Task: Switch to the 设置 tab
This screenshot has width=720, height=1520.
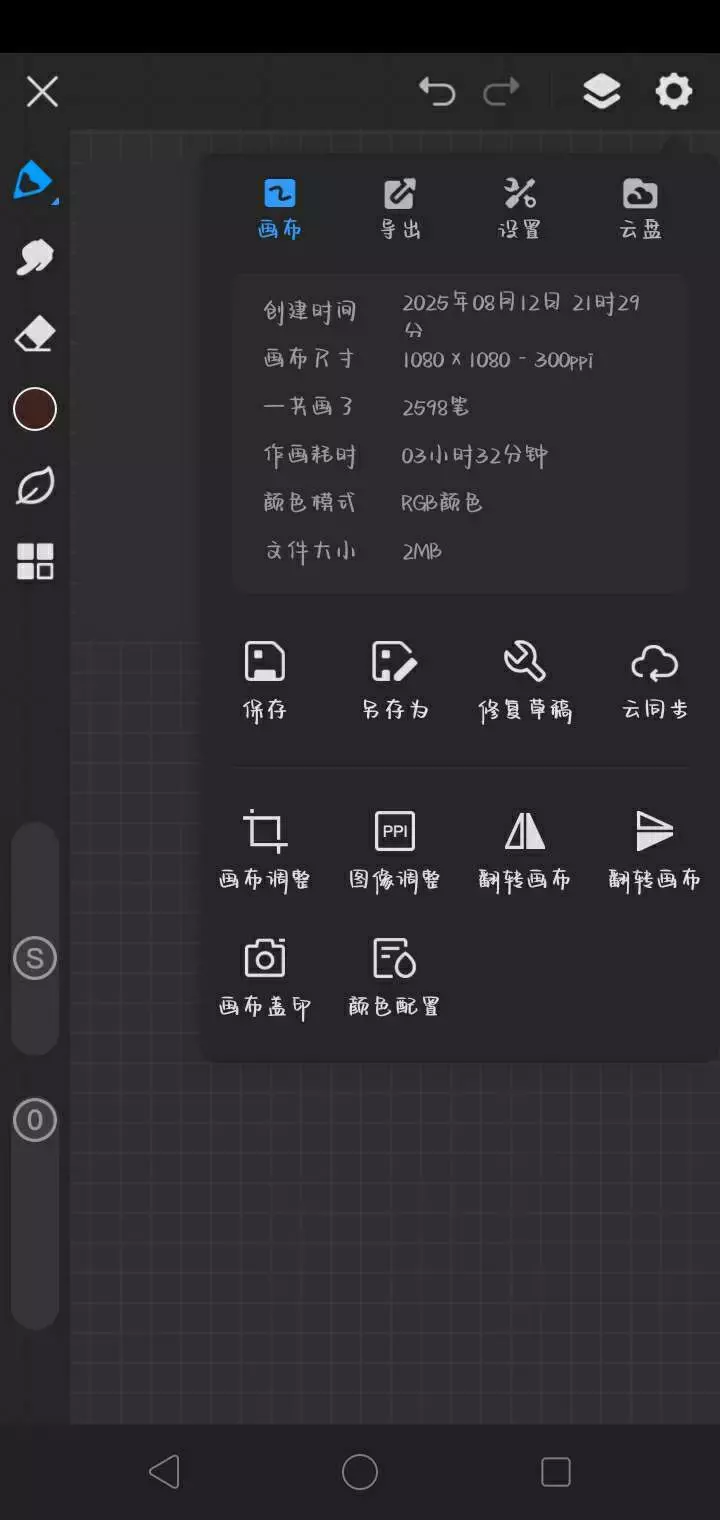Action: point(520,209)
